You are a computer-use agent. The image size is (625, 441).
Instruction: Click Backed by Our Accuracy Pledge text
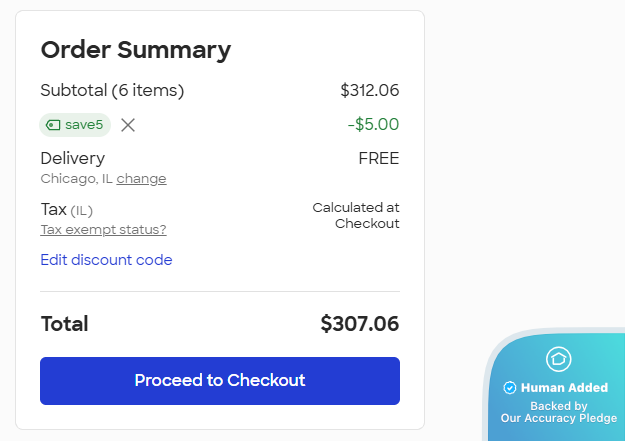tap(558, 412)
